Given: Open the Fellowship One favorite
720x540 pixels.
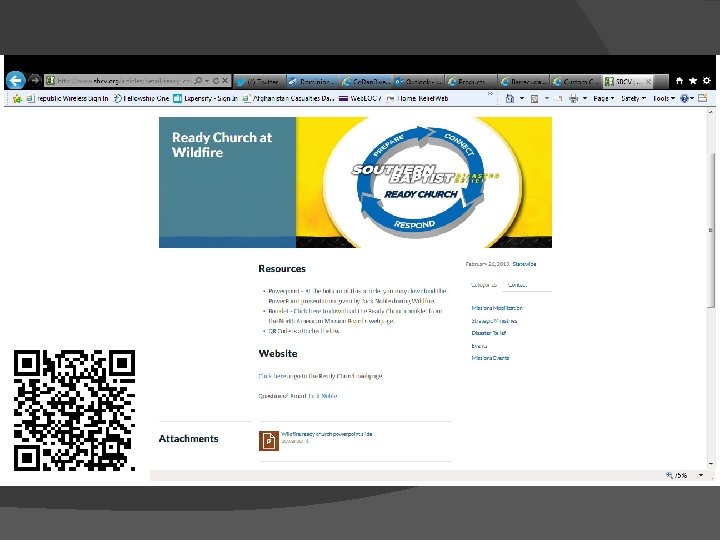Looking at the screenshot, I should 141,98.
